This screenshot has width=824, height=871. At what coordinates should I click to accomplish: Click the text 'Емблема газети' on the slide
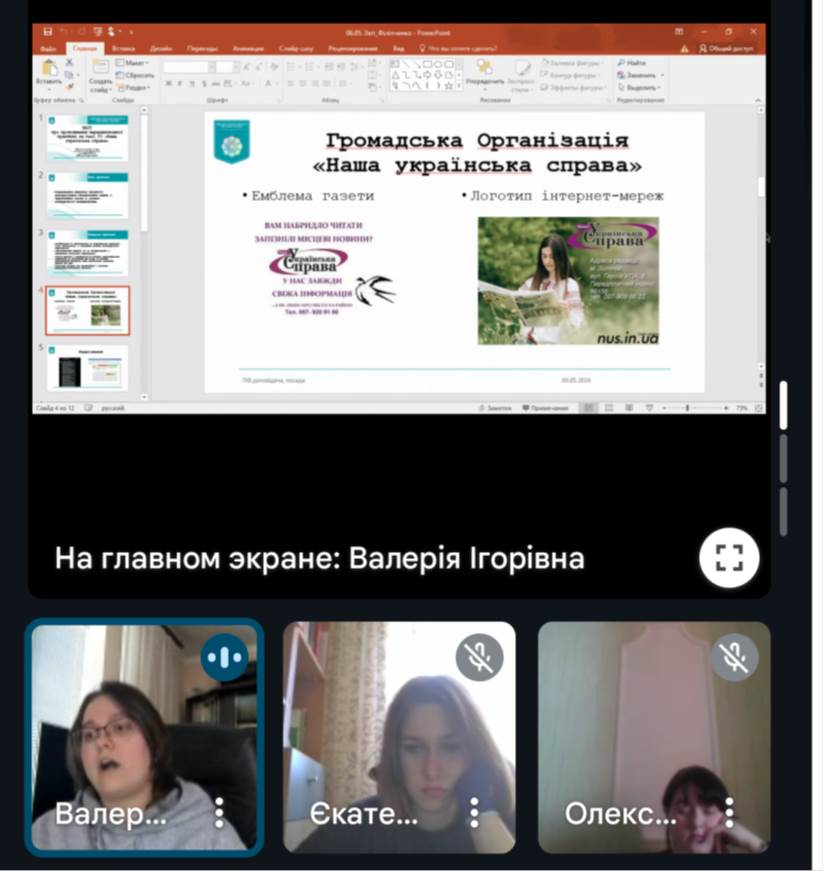pos(312,196)
